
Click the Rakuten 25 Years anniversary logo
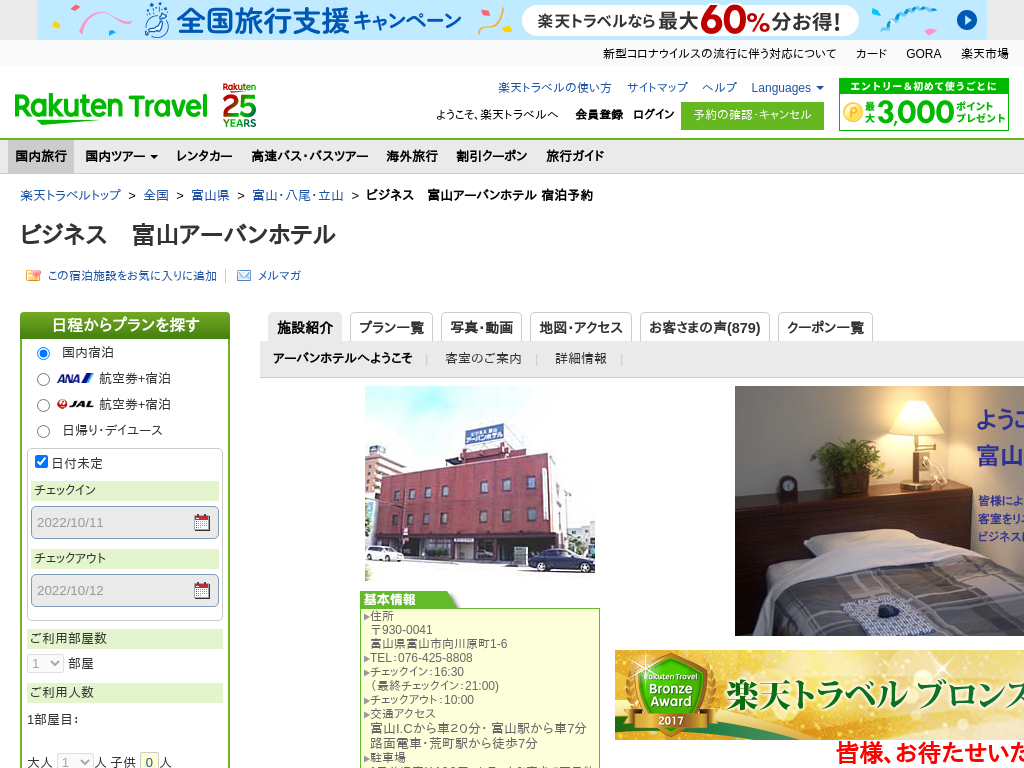tap(239, 105)
